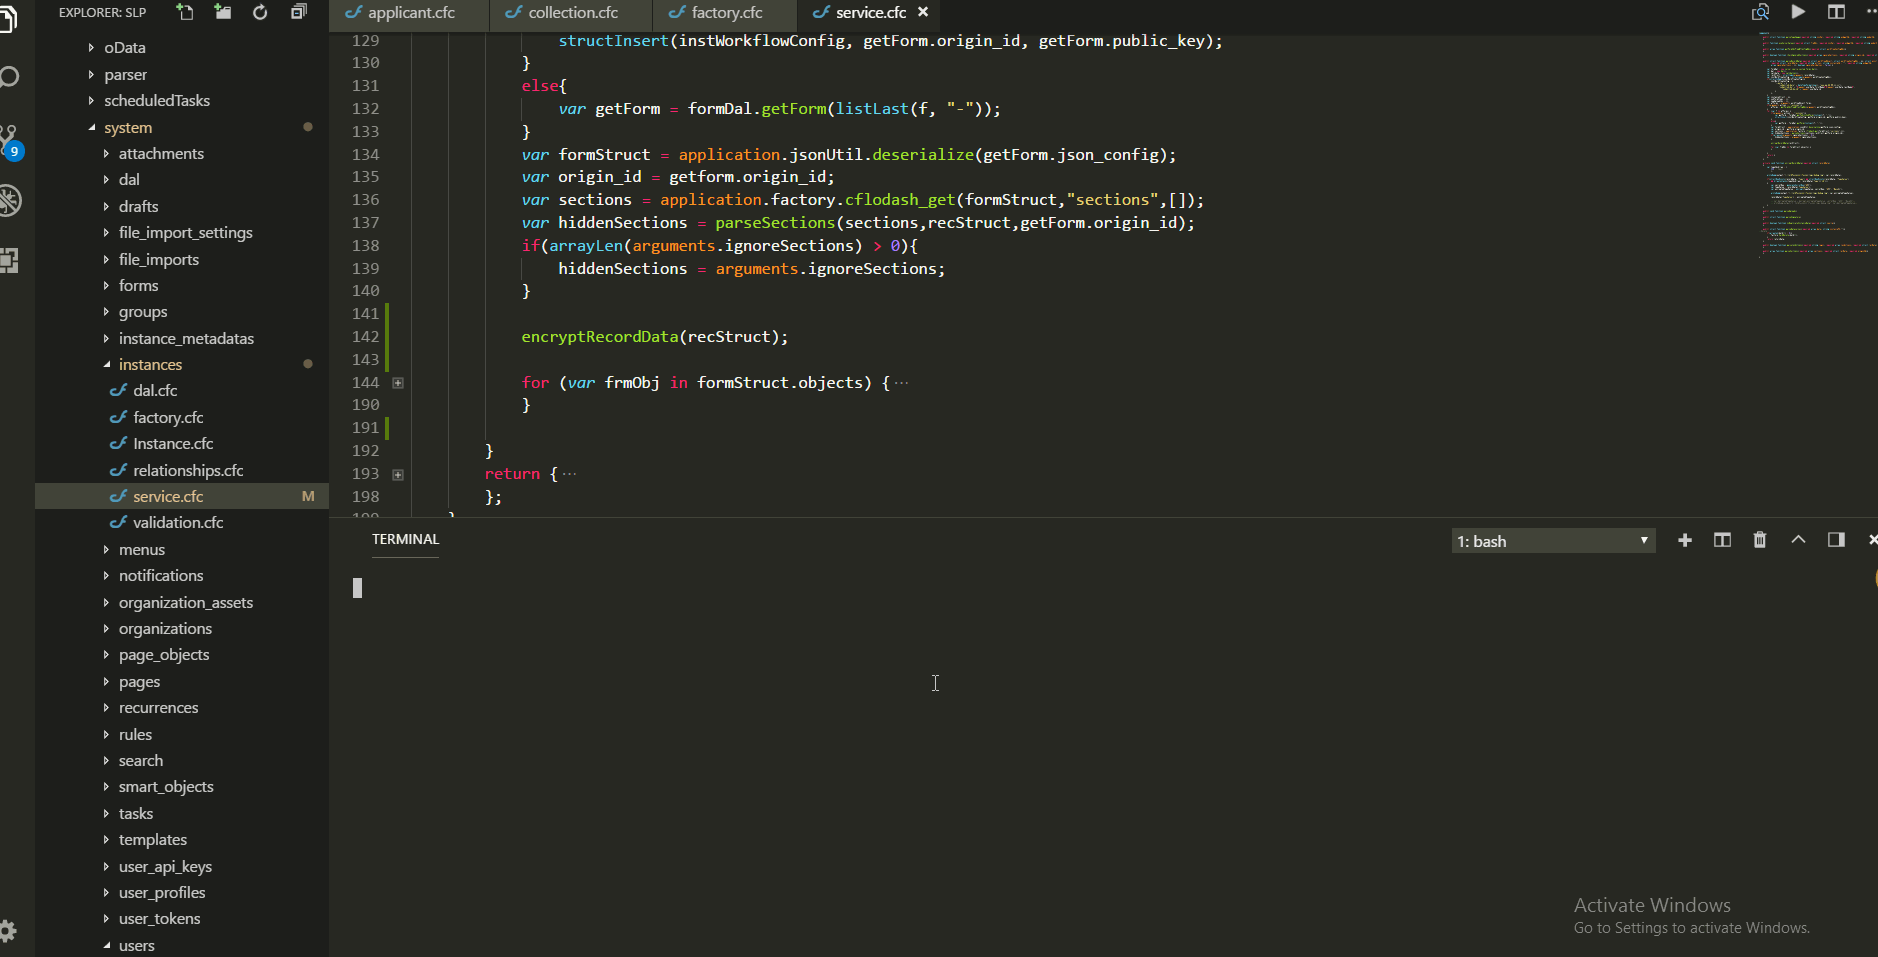Create a new terminal with plus icon
This screenshot has height=957, width=1878.
pyautogui.click(x=1685, y=540)
